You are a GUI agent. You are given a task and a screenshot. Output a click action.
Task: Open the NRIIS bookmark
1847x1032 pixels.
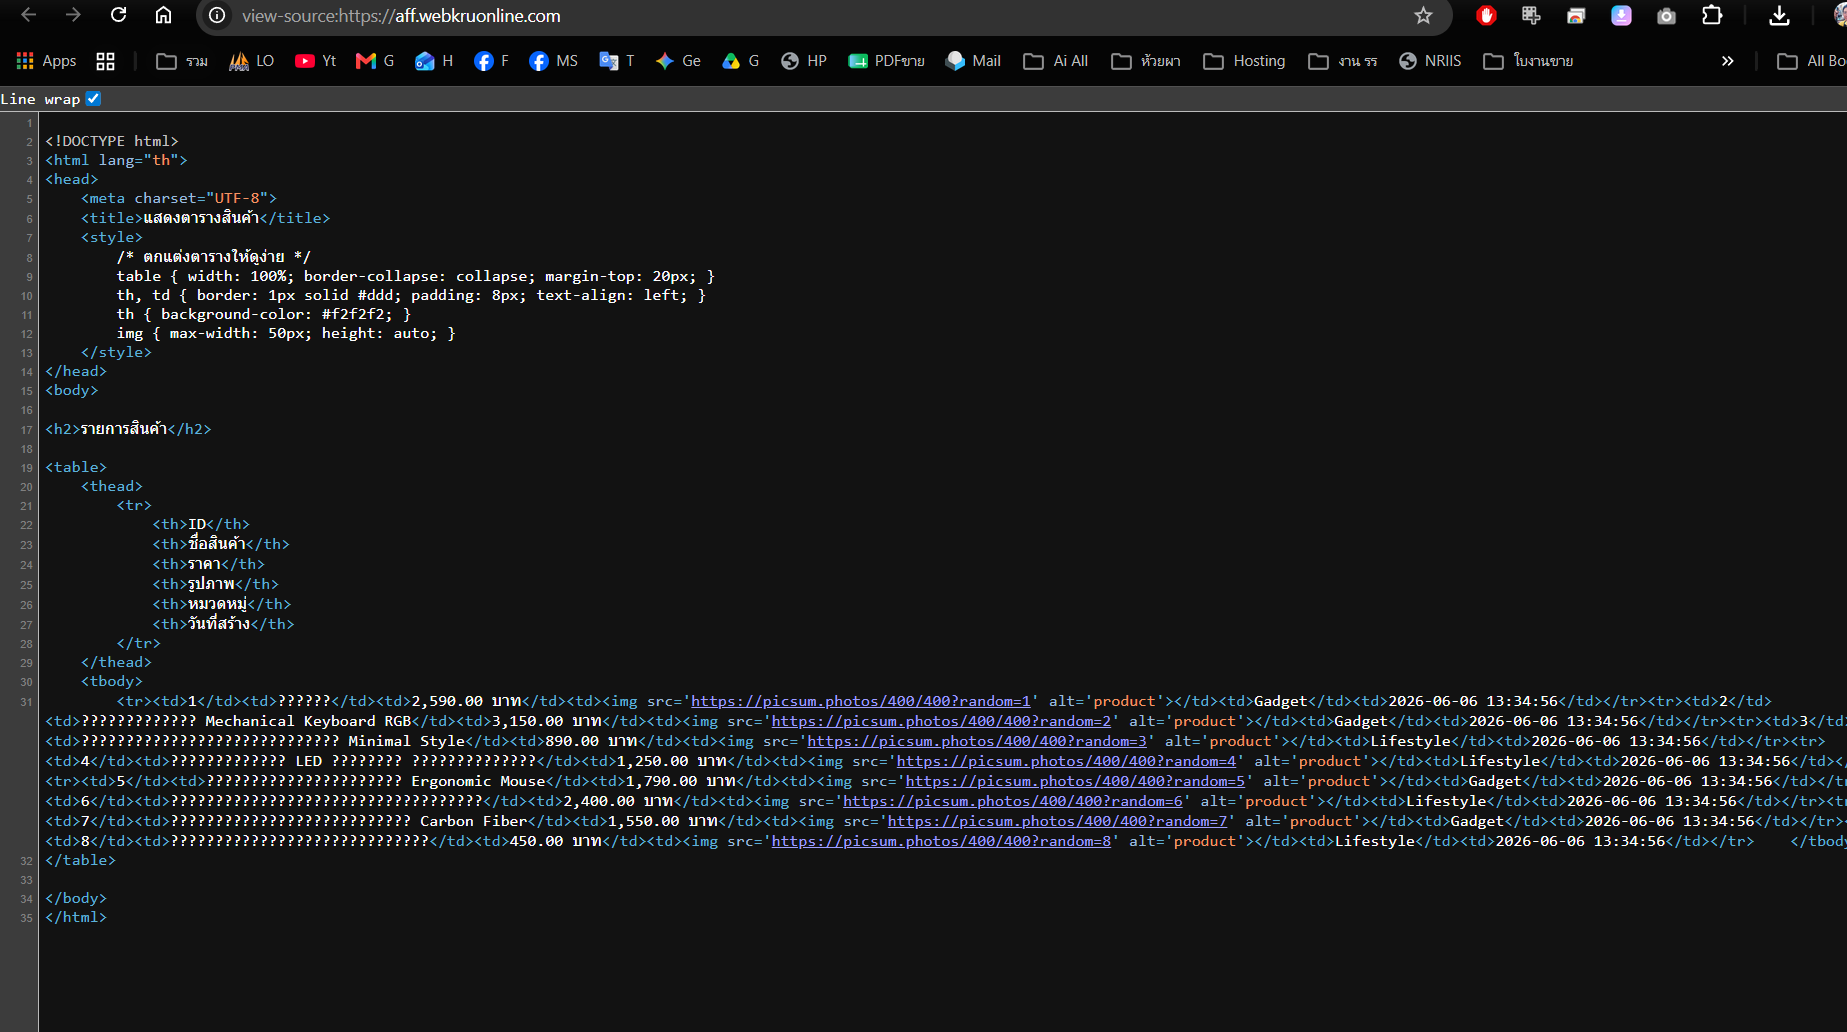click(x=1430, y=61)
